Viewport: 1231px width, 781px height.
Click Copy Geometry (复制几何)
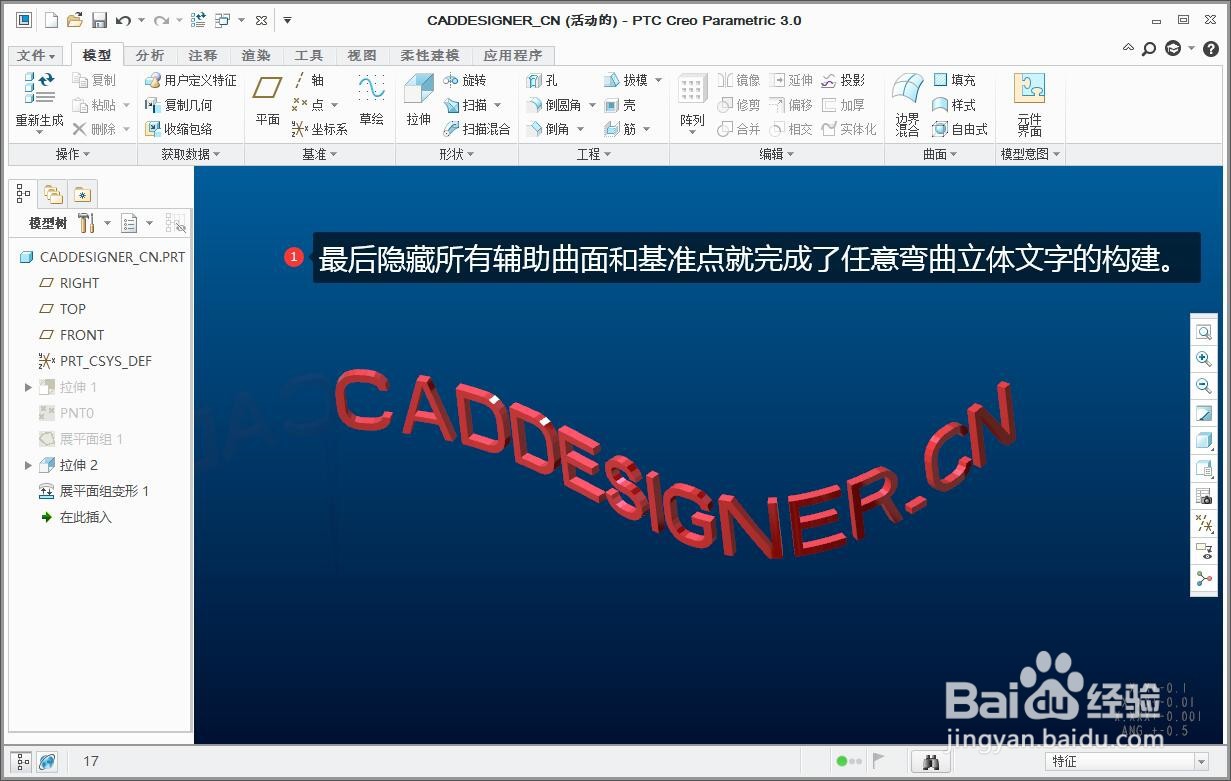178,105
